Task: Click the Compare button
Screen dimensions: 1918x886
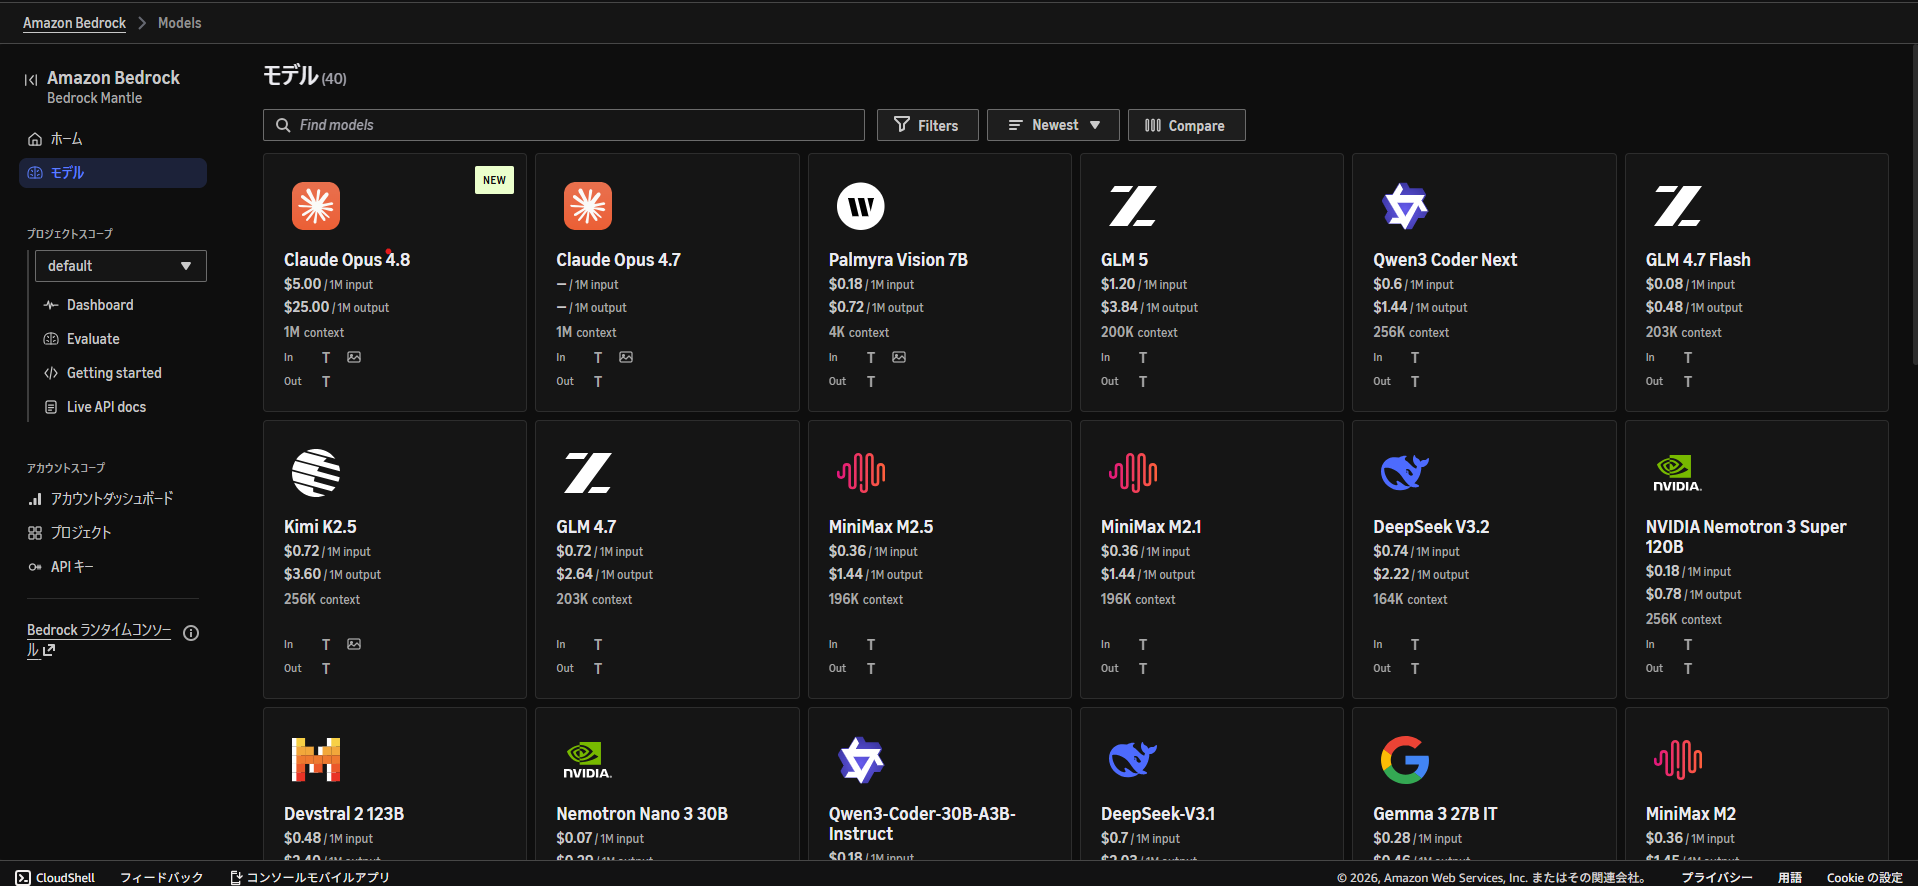Action: [x=1186, y=125]
